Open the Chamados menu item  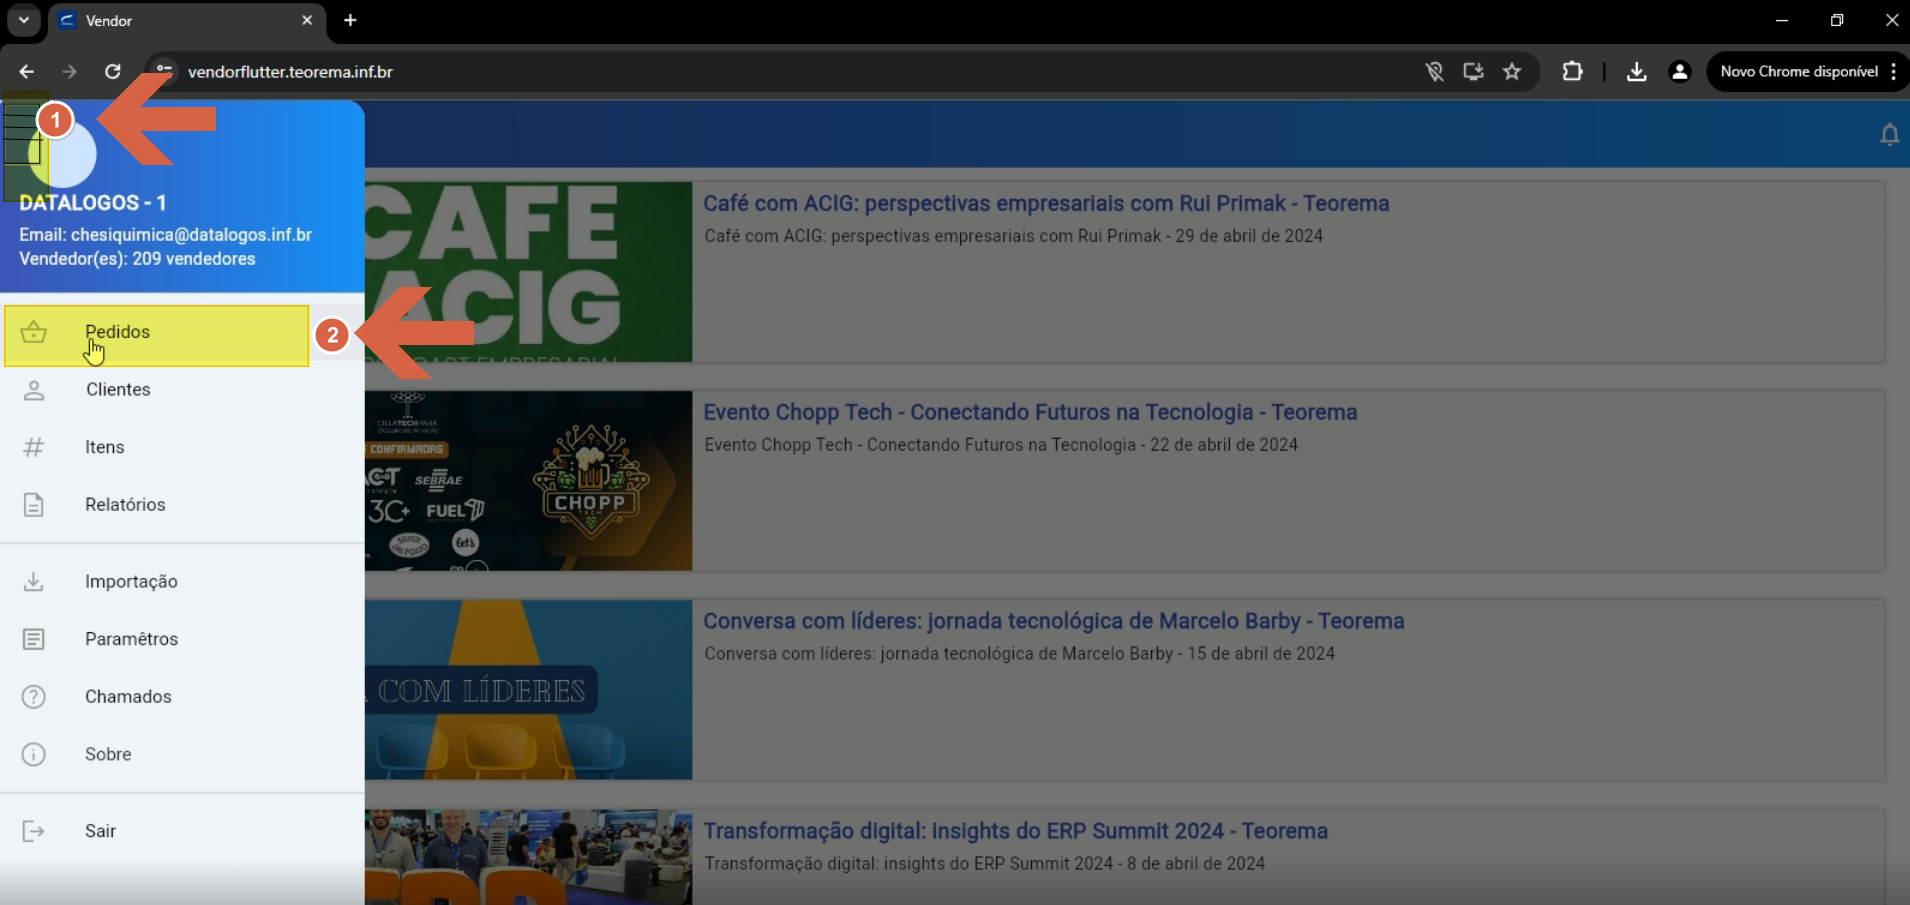tap(182, 697)
